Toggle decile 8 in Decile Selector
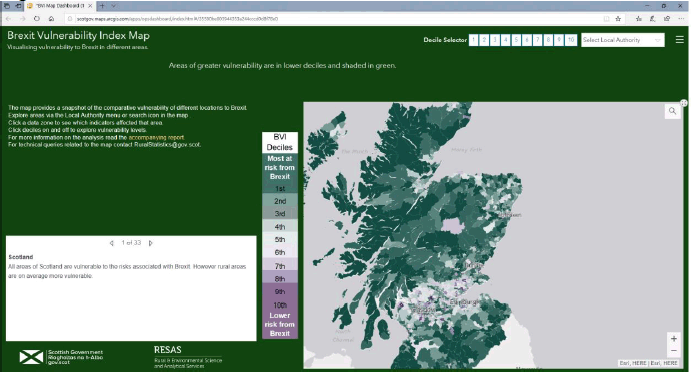The height and width of the screenshot is (373, 691). 548,40
